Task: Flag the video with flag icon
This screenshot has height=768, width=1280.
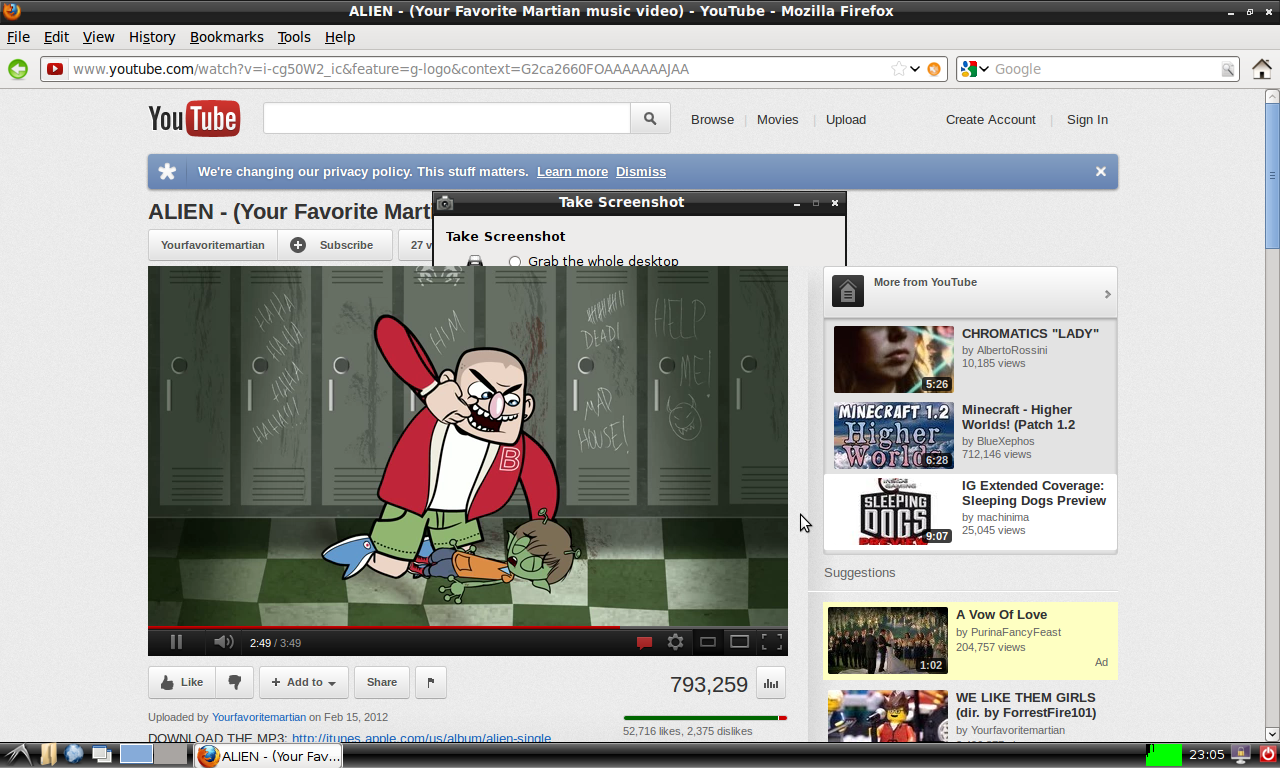Action: click(431, 682)
